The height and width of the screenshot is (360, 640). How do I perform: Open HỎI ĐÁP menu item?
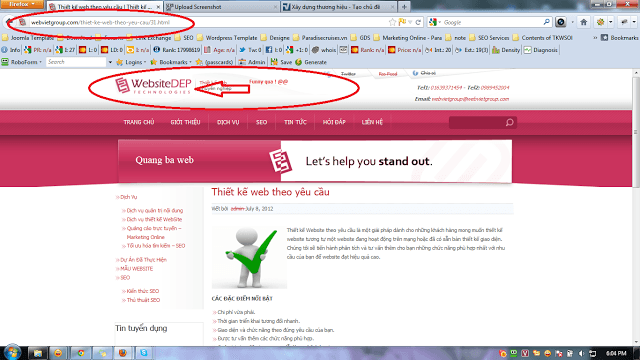(x=334, y=122)
